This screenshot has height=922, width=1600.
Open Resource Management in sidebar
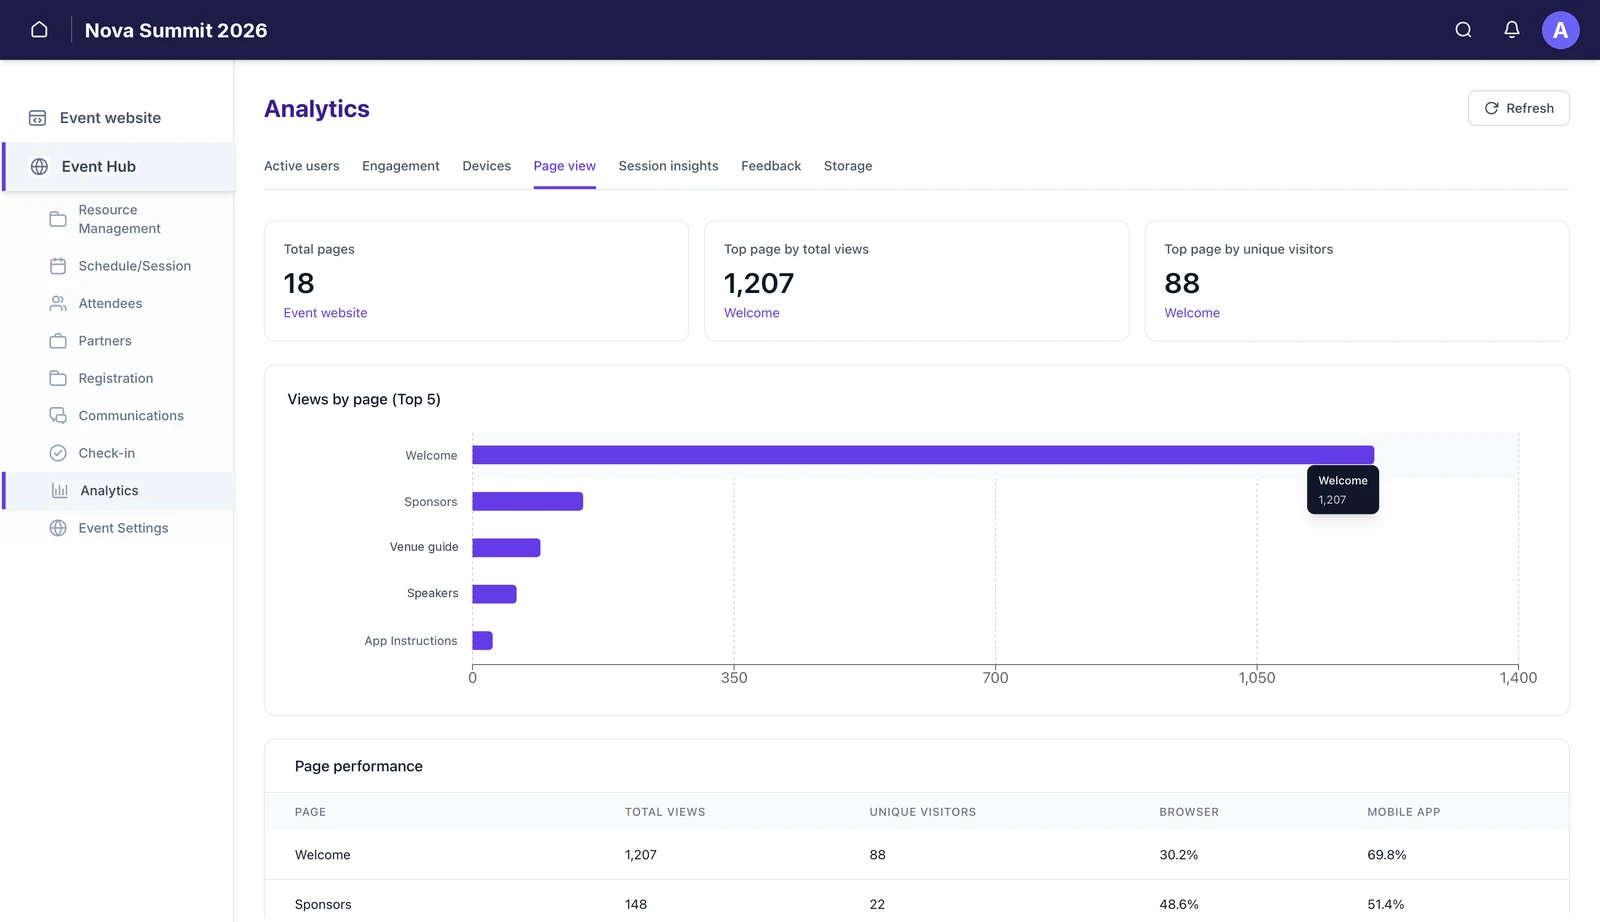click(119, 219)
